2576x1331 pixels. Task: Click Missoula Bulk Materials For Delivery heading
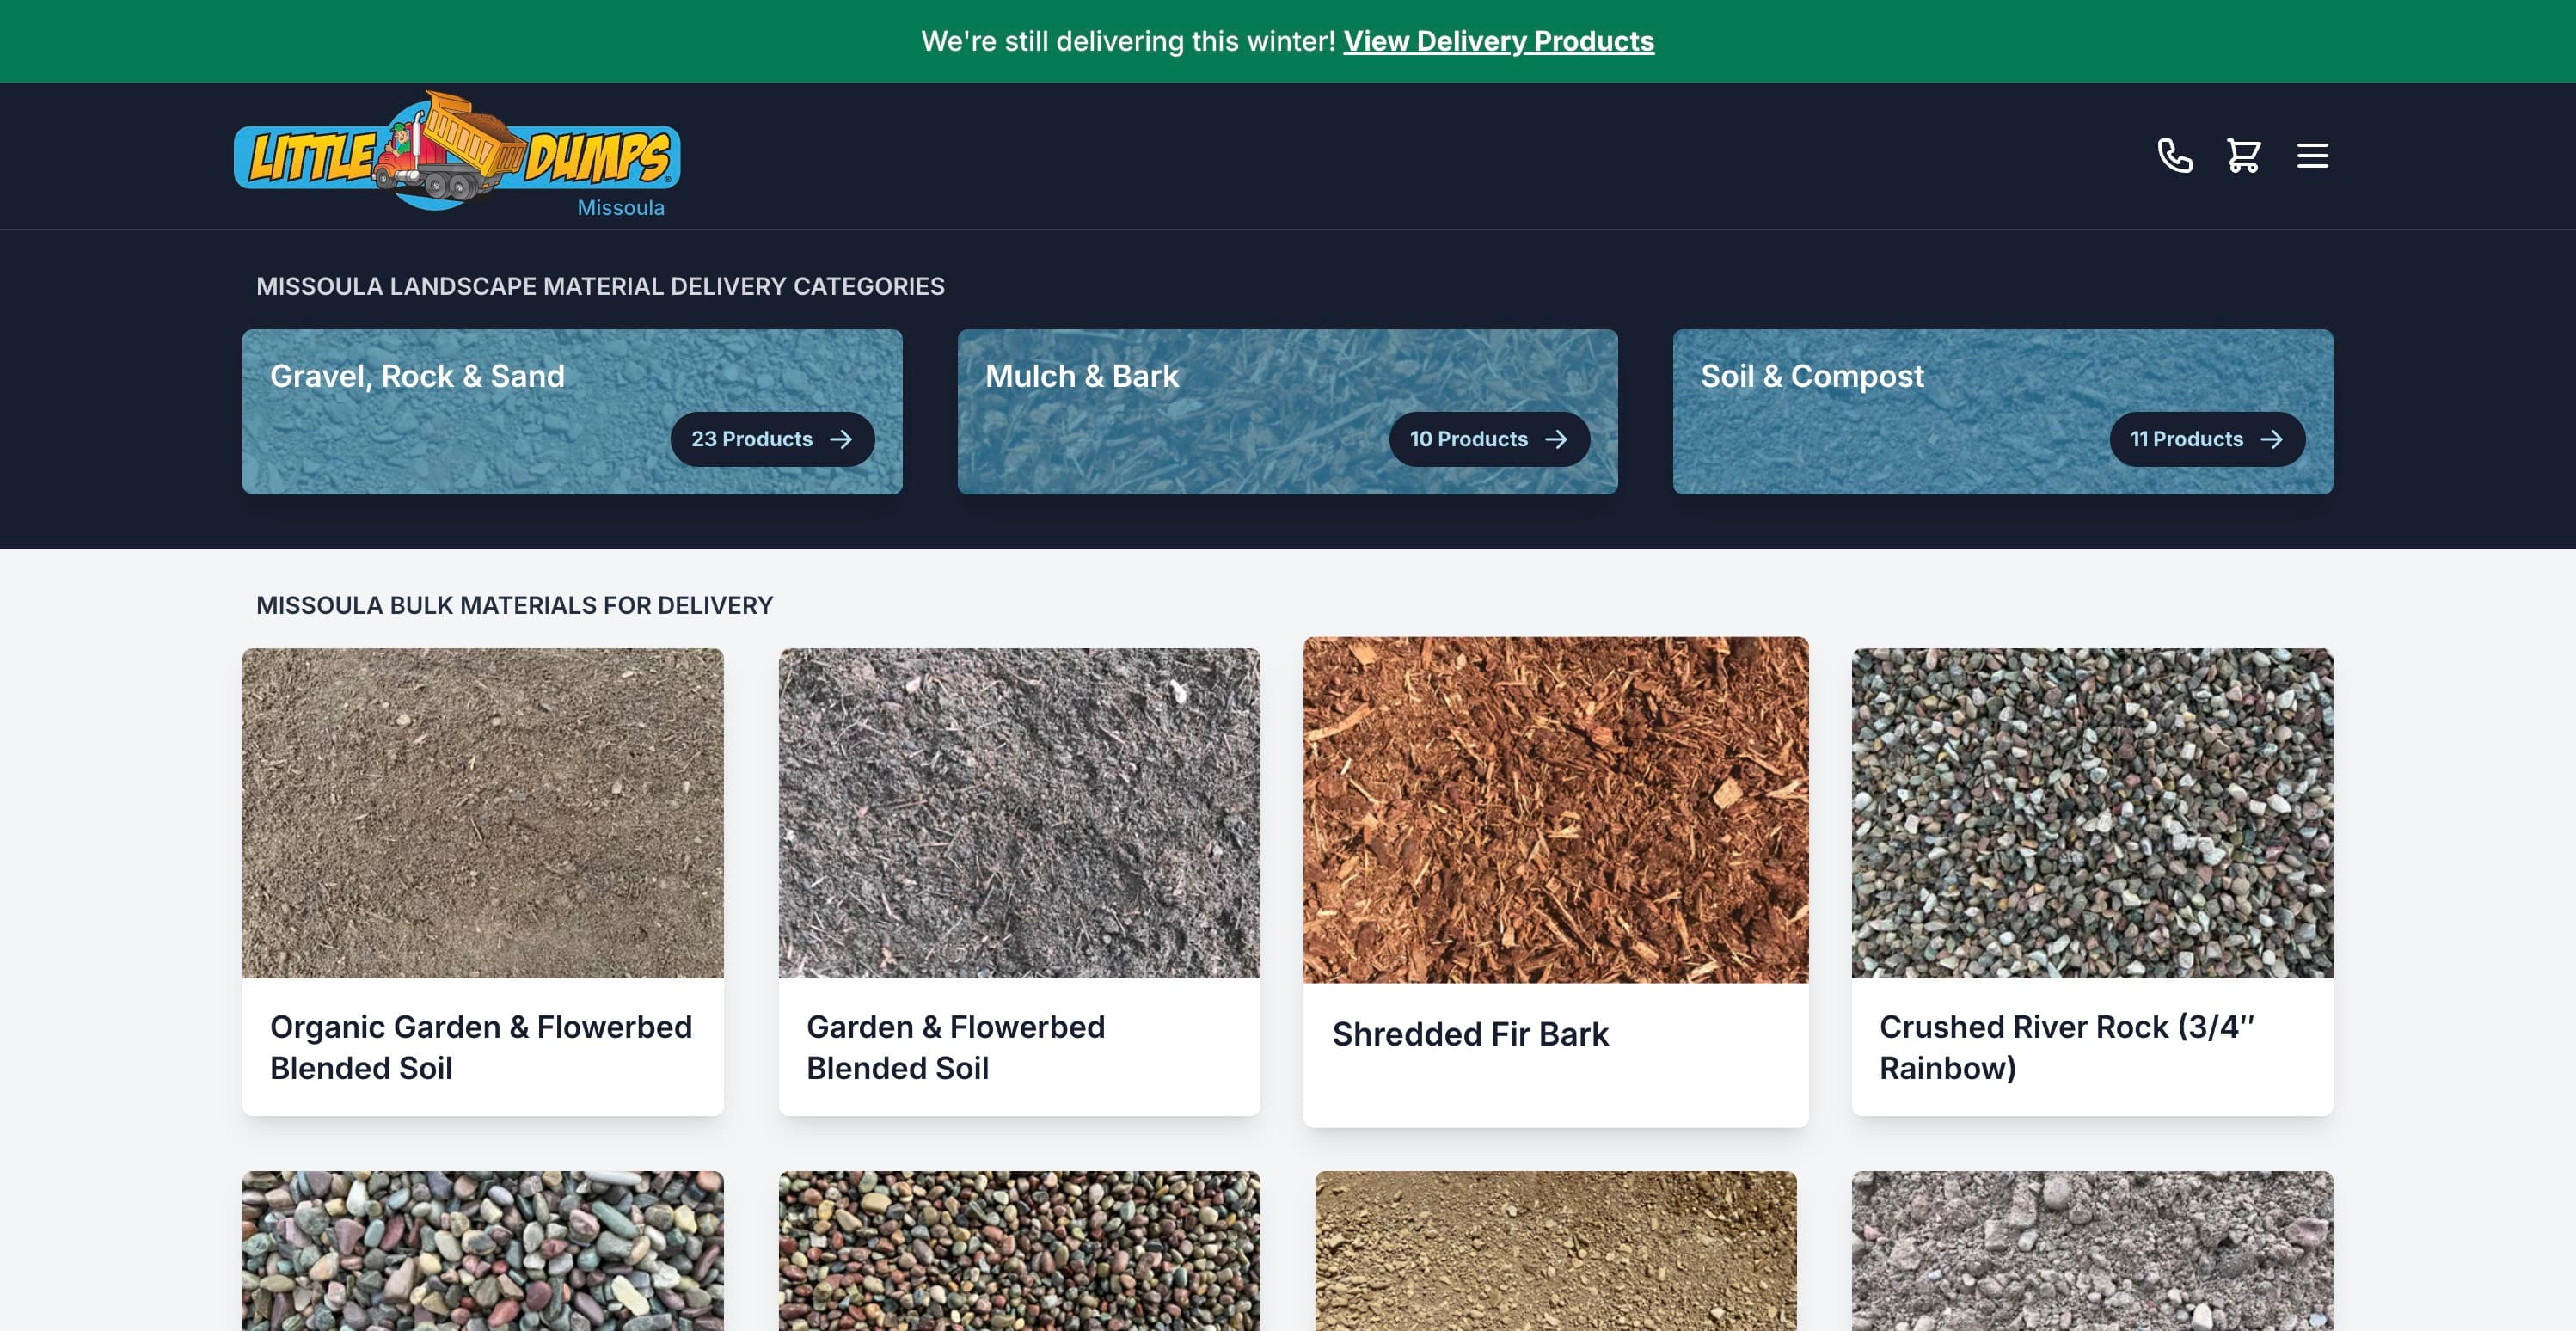pyautogui.click(x=514, y=605)
